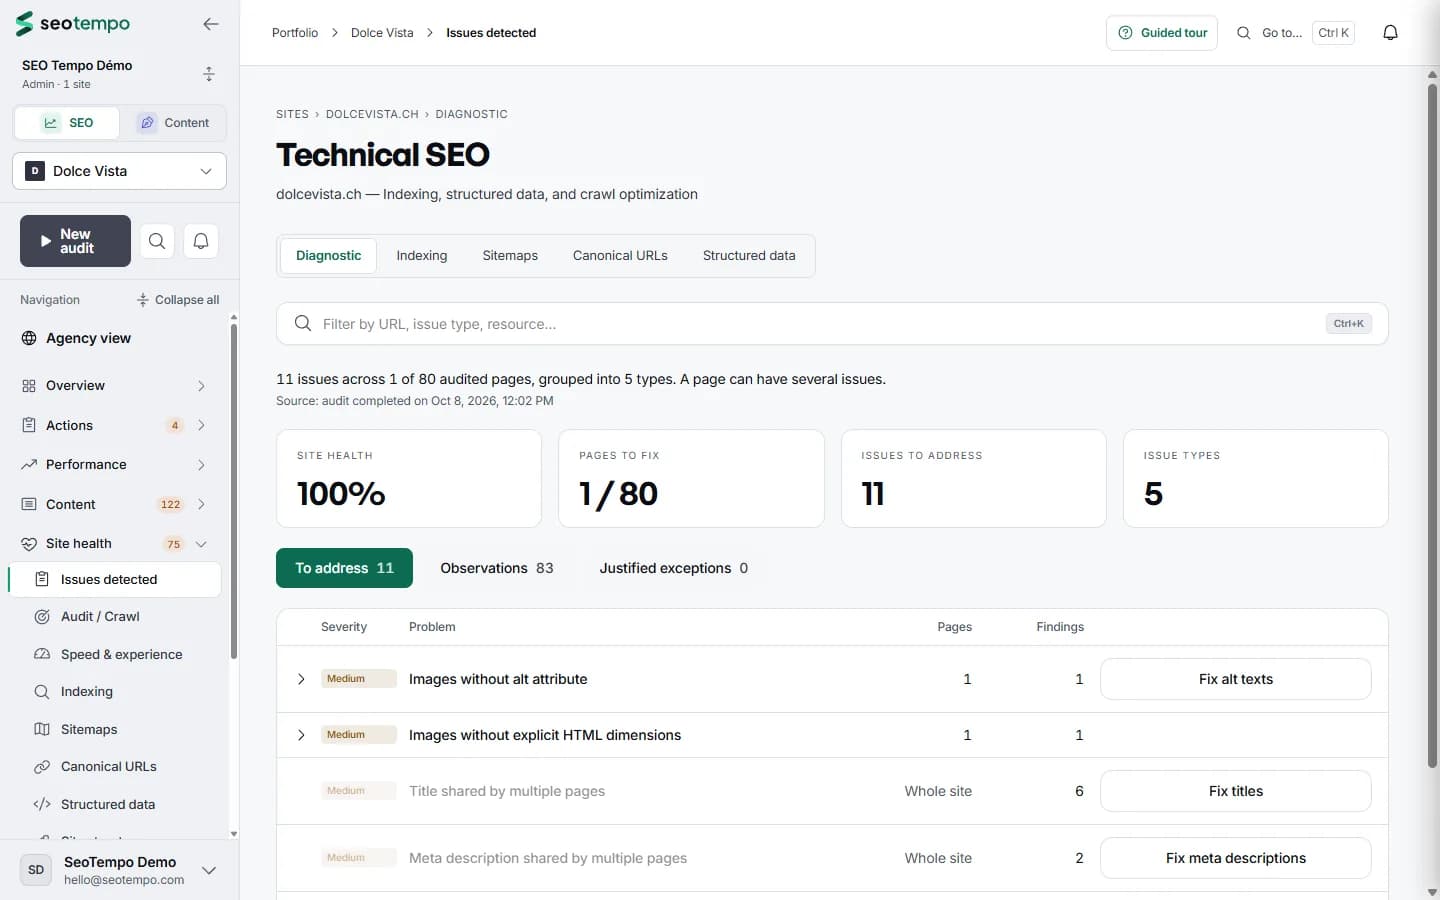Click Fix alt texts button

(1236, 679)
